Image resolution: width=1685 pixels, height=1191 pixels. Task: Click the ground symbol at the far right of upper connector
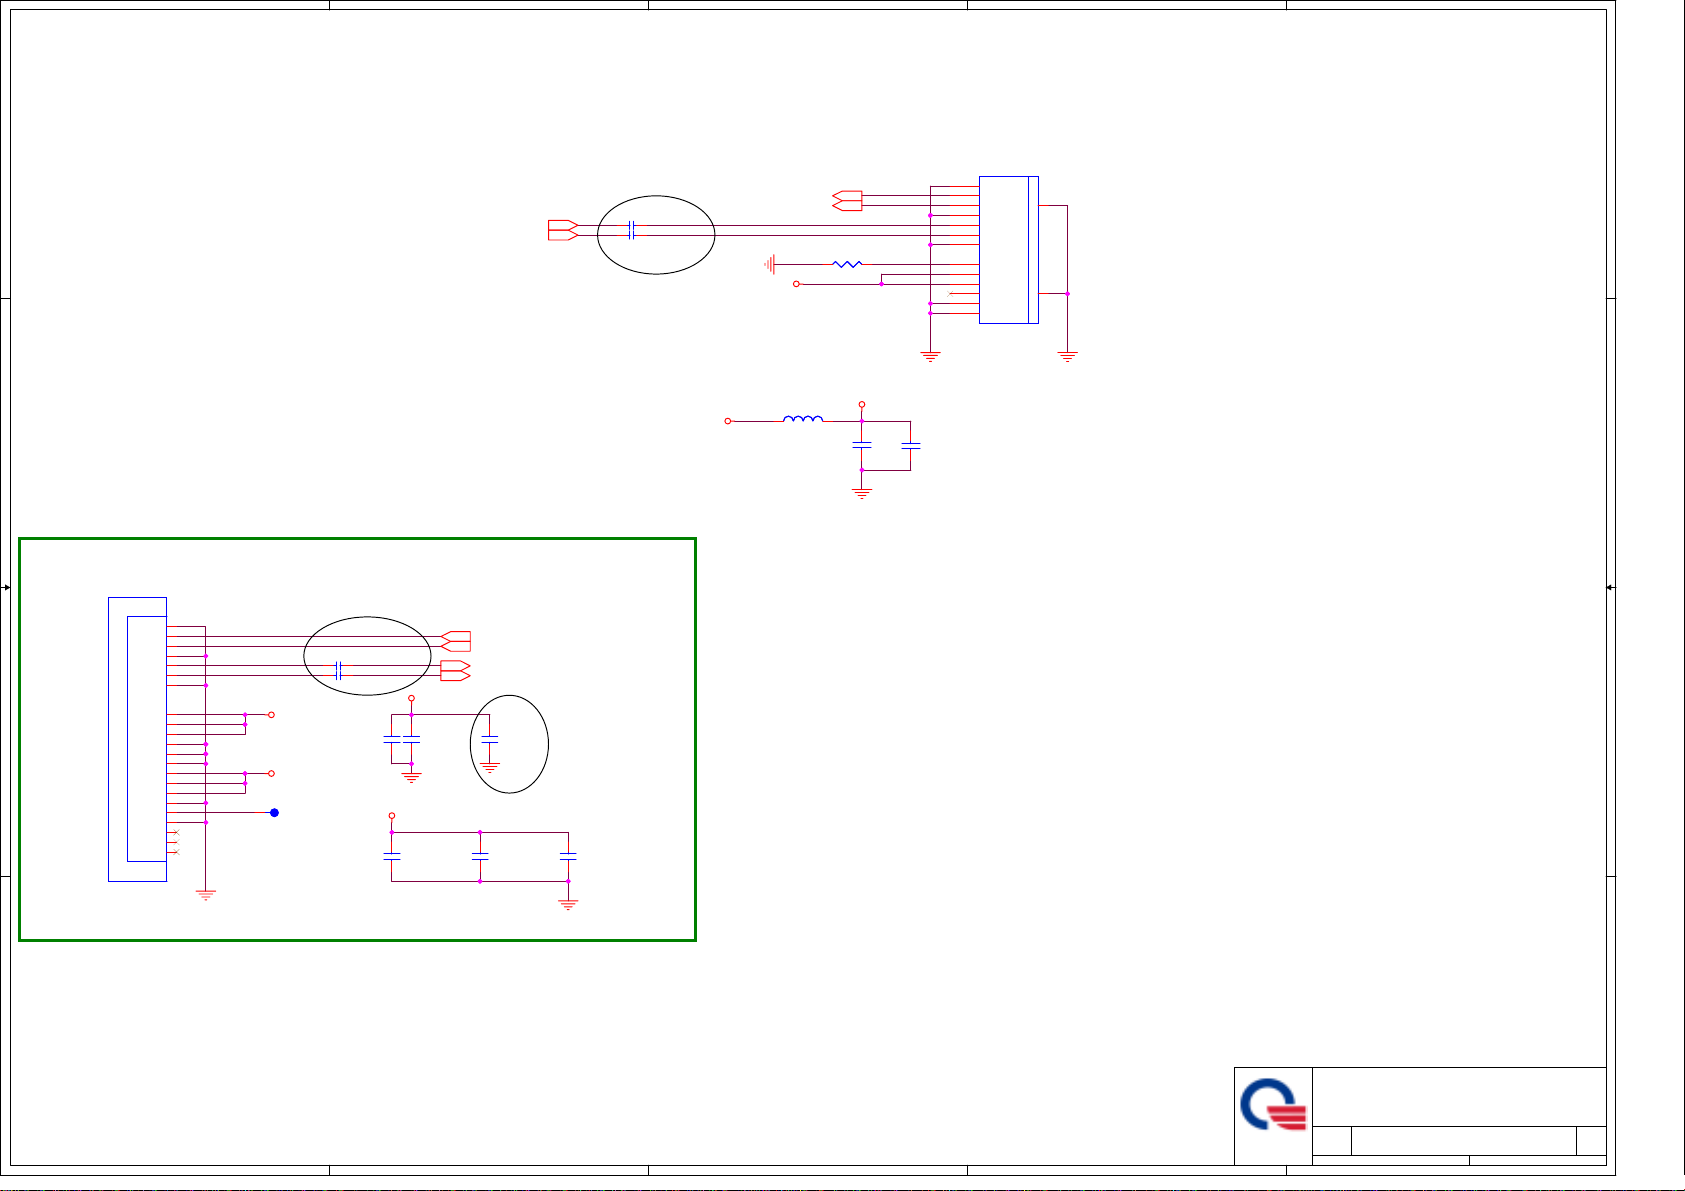pyautogui.click(x=1068, y=356)
